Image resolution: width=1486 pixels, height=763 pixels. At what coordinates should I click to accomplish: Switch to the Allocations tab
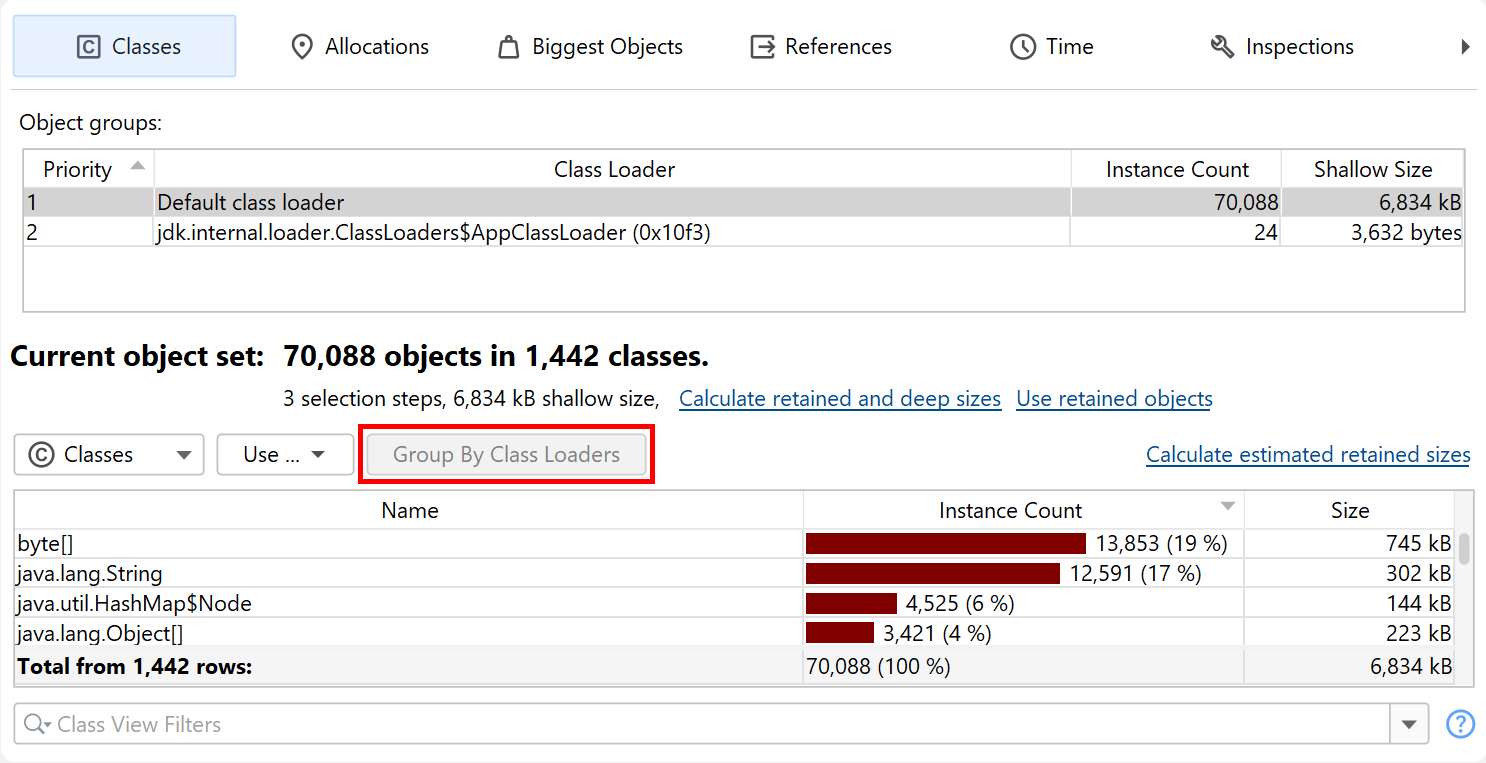pyautogui.click(x=359, y=47)
